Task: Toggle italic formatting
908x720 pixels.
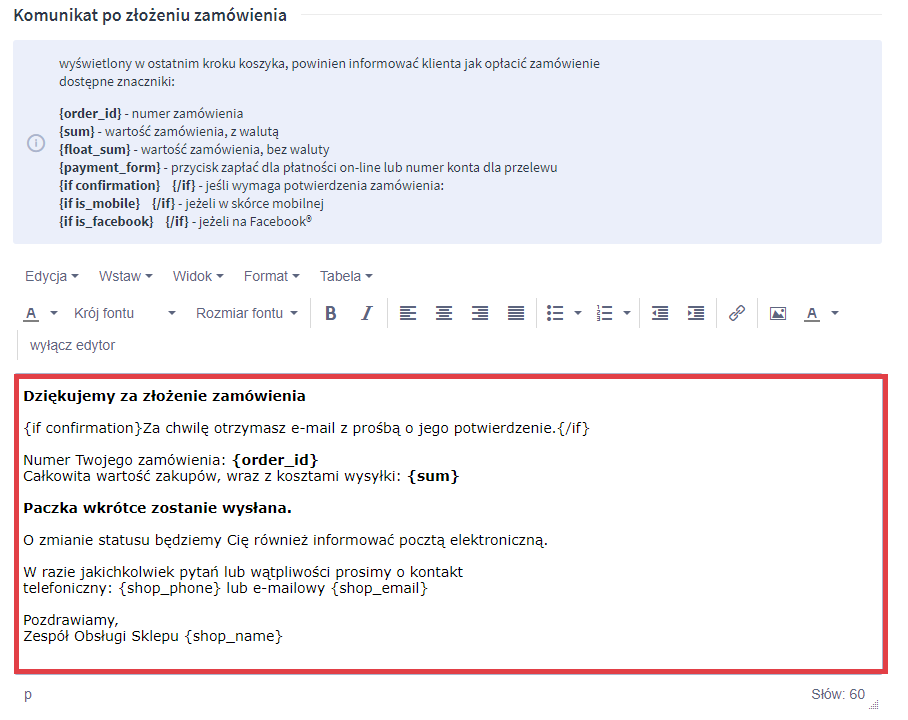Action: 366,313
